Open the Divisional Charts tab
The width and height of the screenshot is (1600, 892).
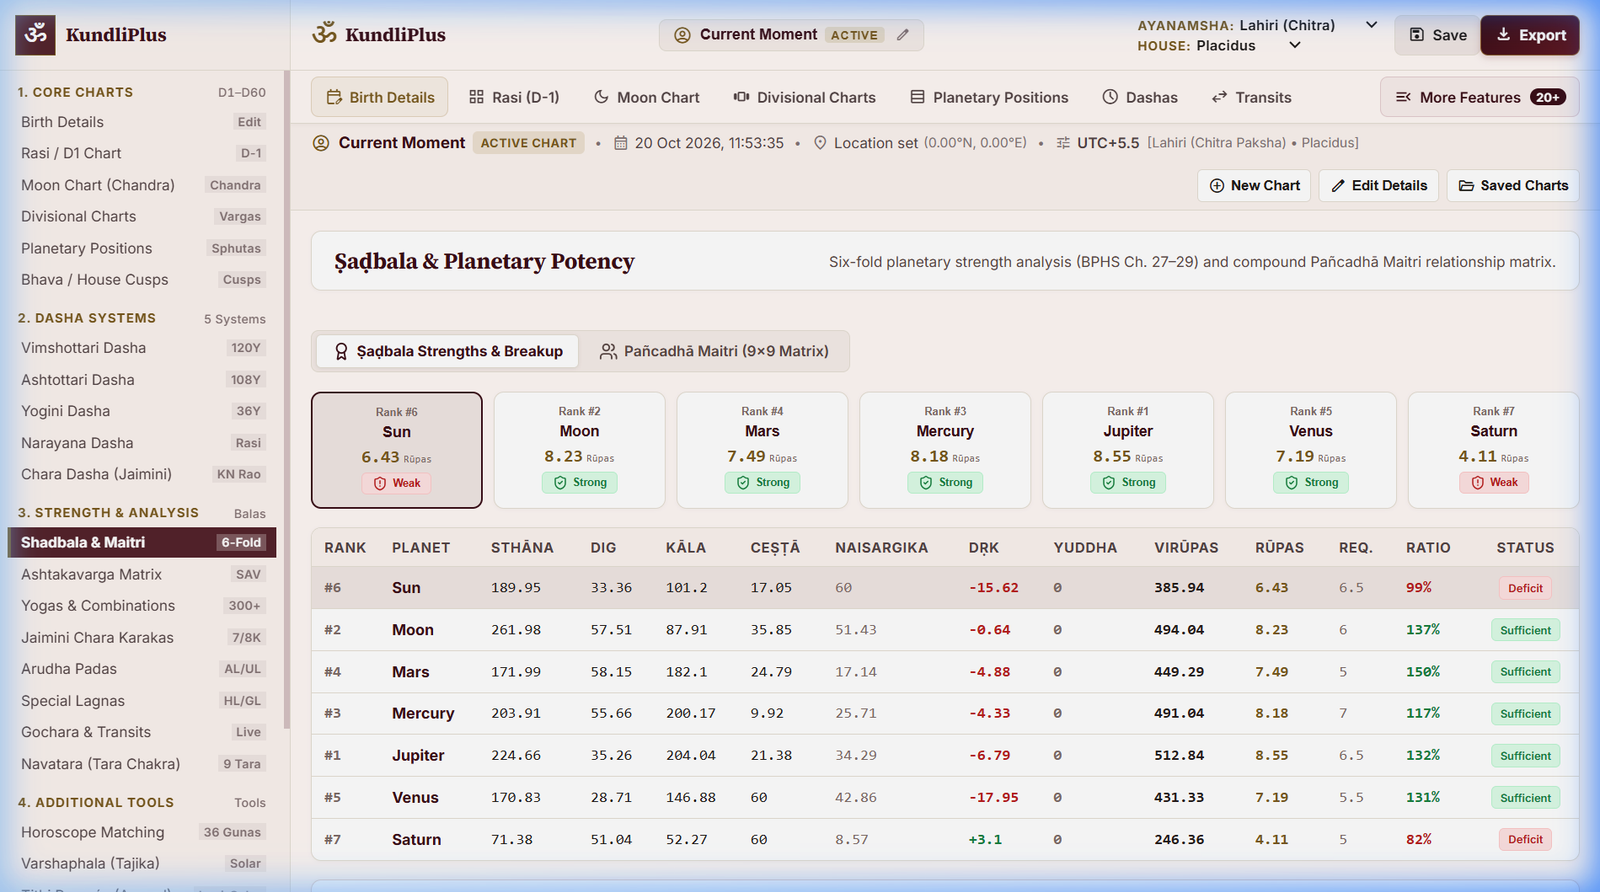coord(804,97)
